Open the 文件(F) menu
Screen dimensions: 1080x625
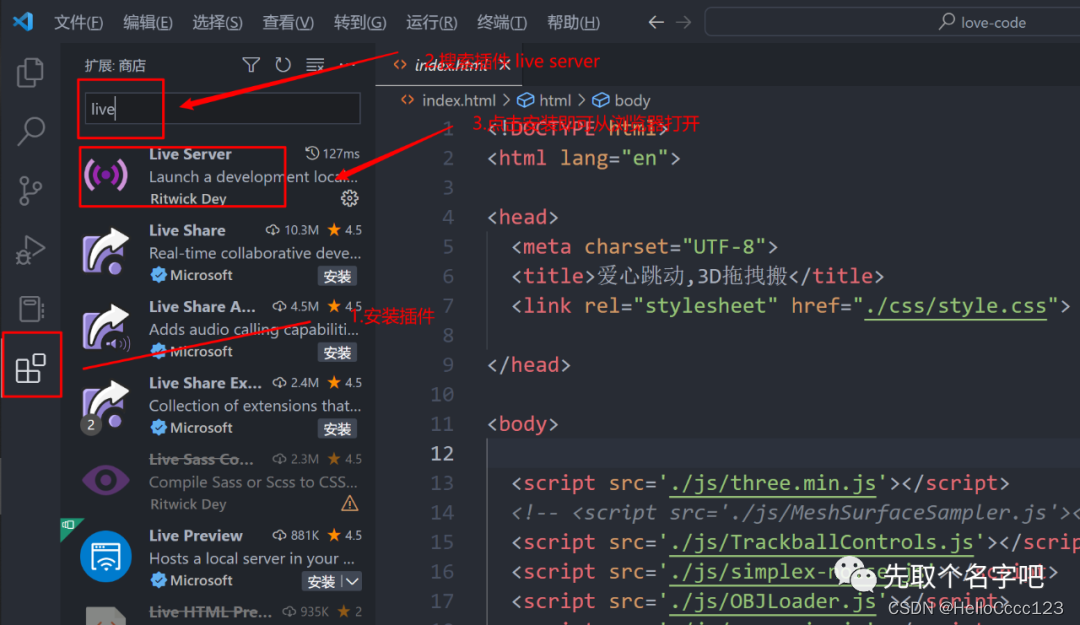[79, 22]
